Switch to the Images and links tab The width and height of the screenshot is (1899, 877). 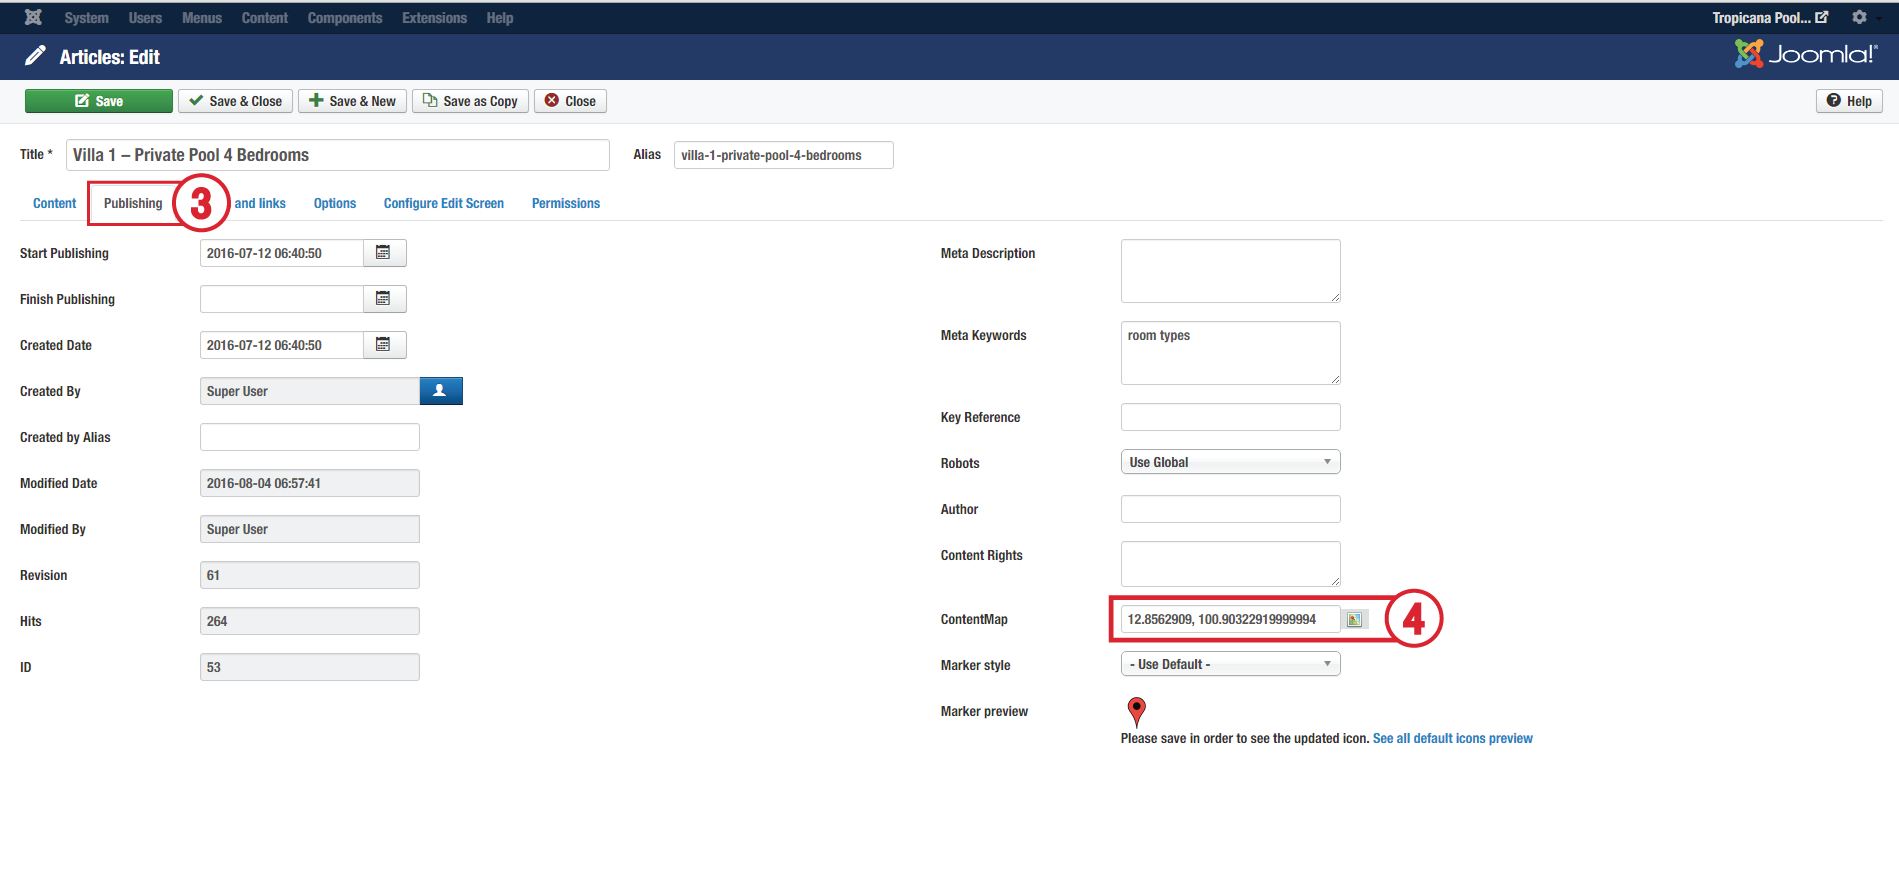(260, 203)
